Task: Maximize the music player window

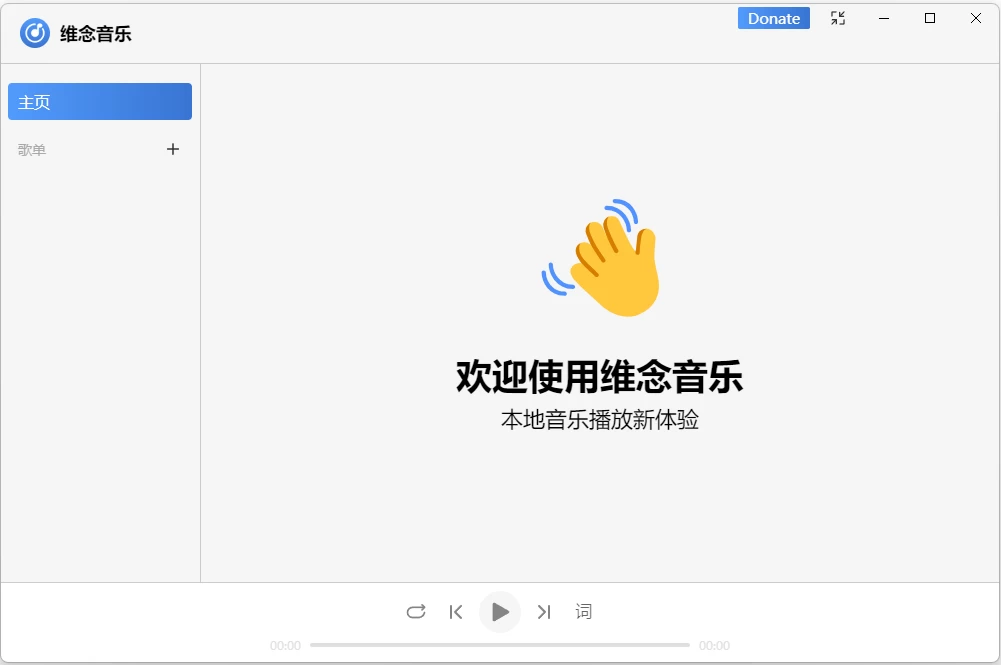Action: 930,18
